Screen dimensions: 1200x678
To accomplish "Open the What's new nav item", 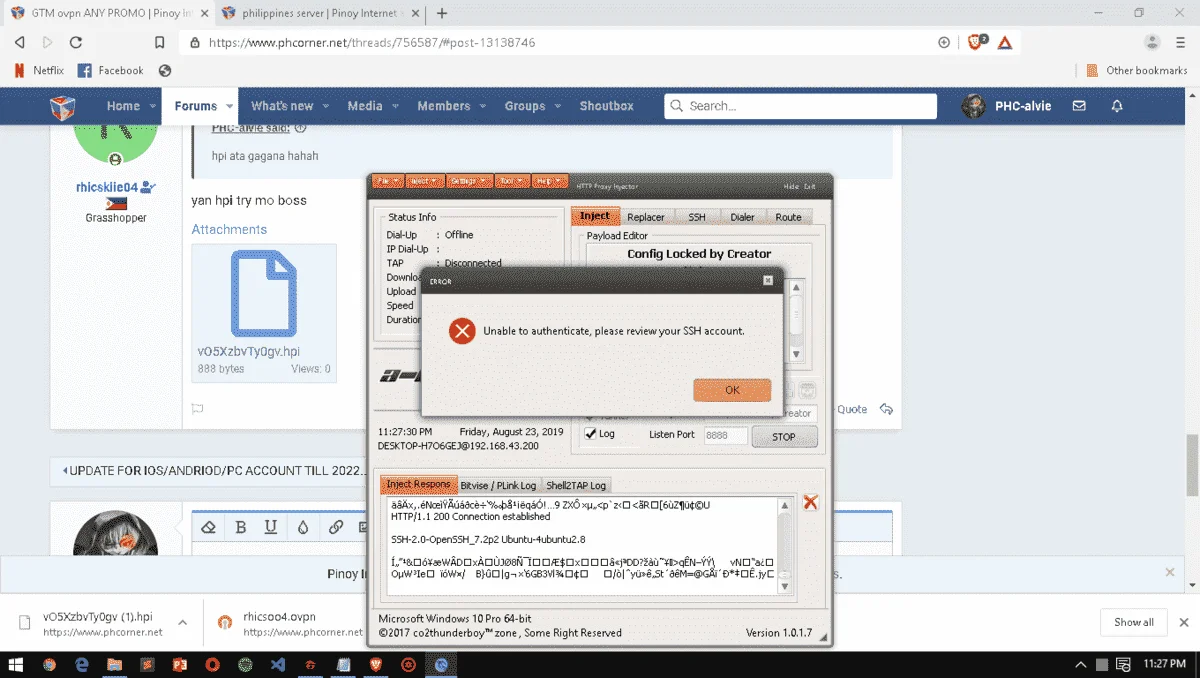I will click(x=282, y=106).
